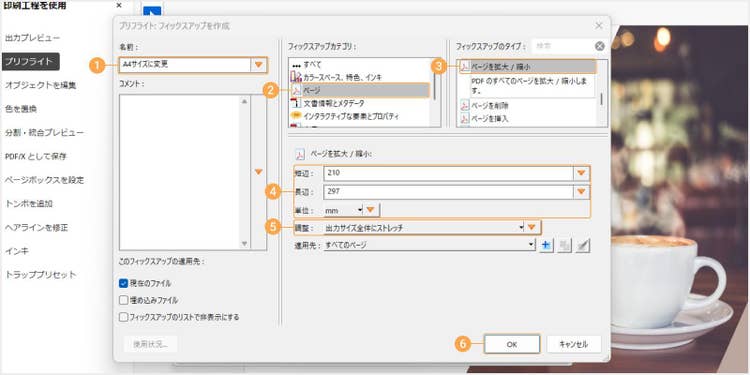Click the fixup type 検索 field

point(562,46)
